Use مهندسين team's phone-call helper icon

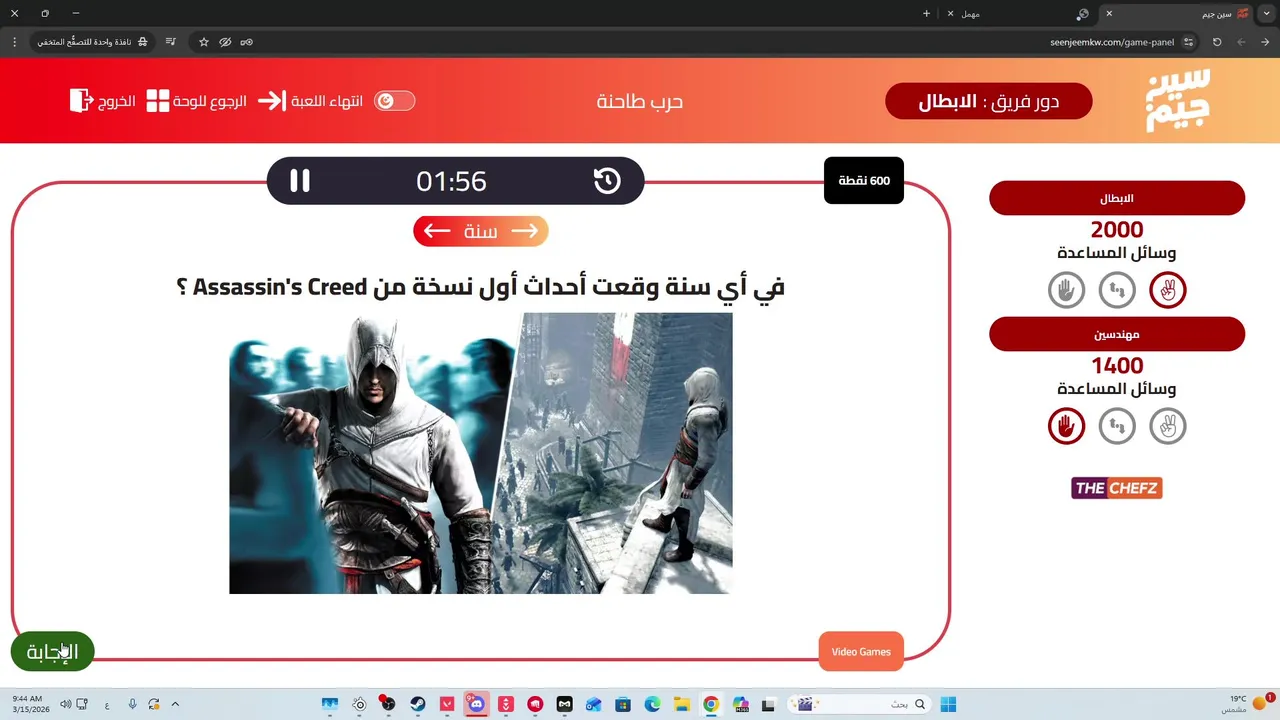(1117, 427)
